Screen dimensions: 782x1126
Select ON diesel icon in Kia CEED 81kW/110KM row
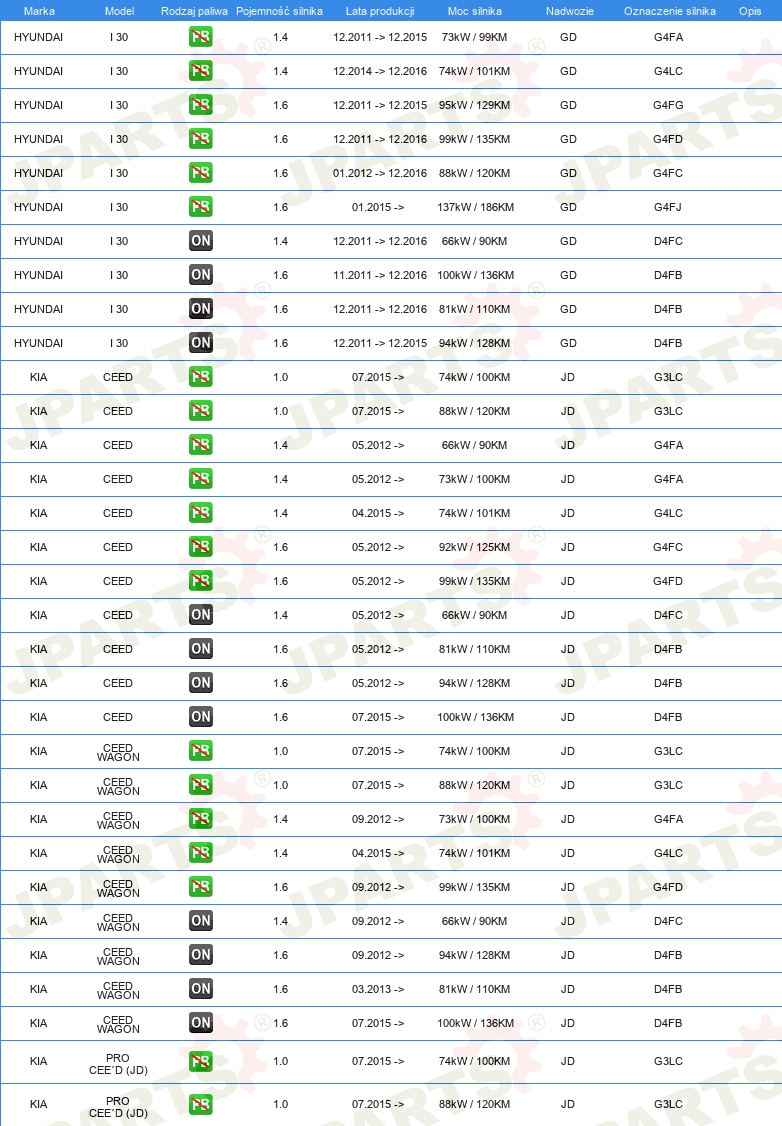200,648
